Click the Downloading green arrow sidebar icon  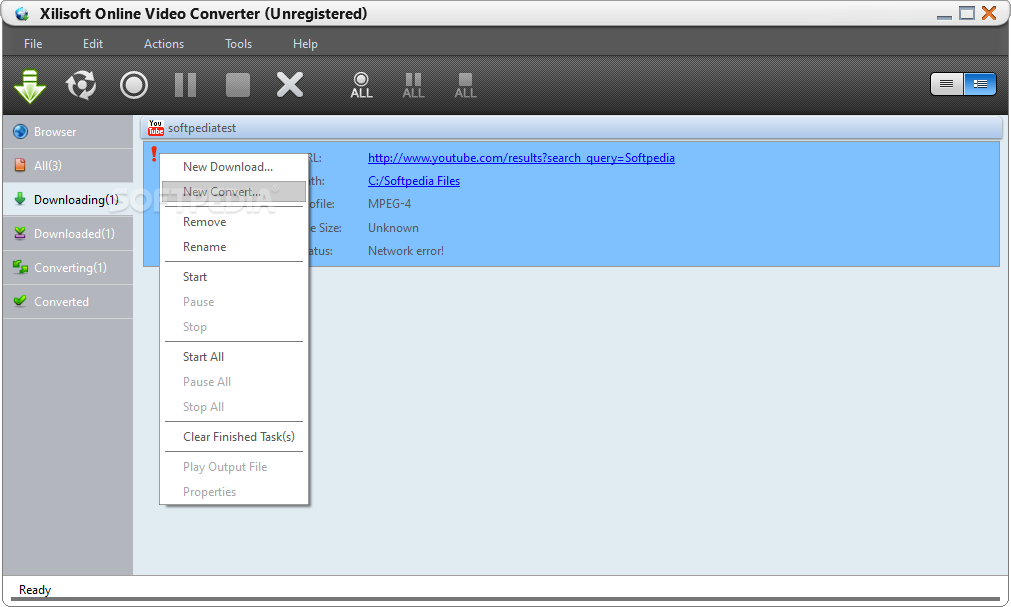[x=20, y=199]
